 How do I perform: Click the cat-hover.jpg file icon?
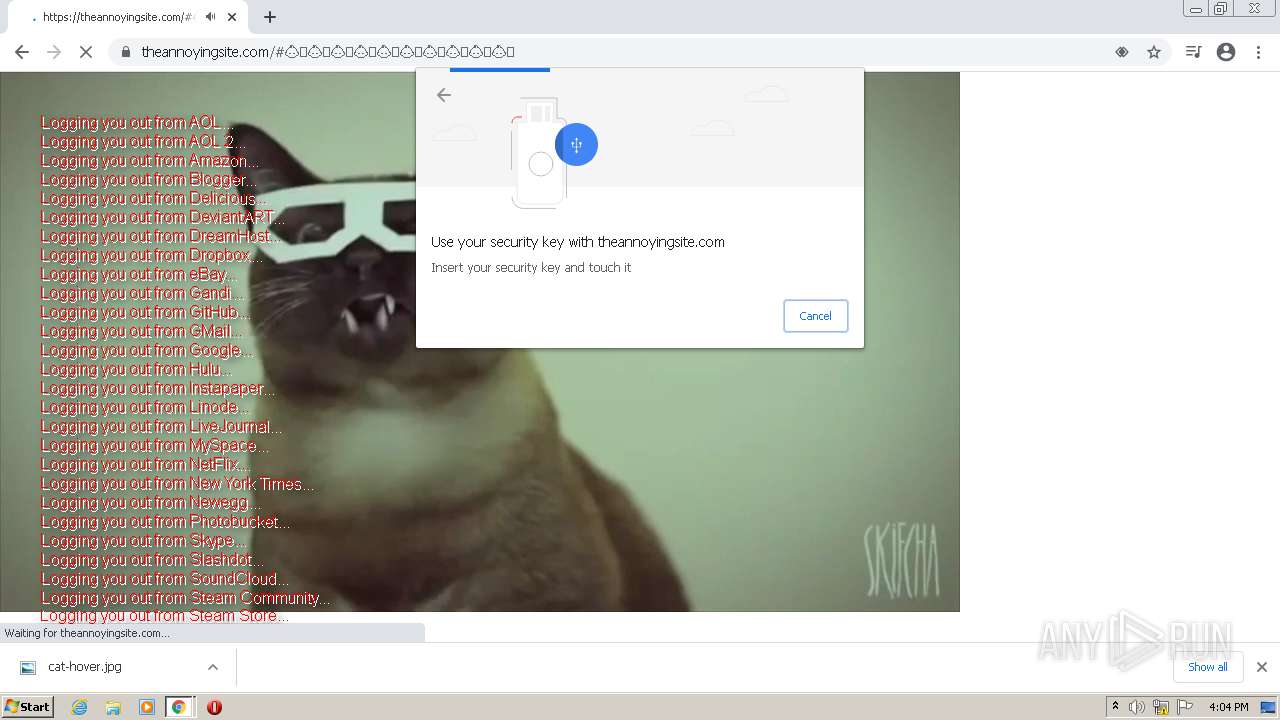[x=28, y=667]
